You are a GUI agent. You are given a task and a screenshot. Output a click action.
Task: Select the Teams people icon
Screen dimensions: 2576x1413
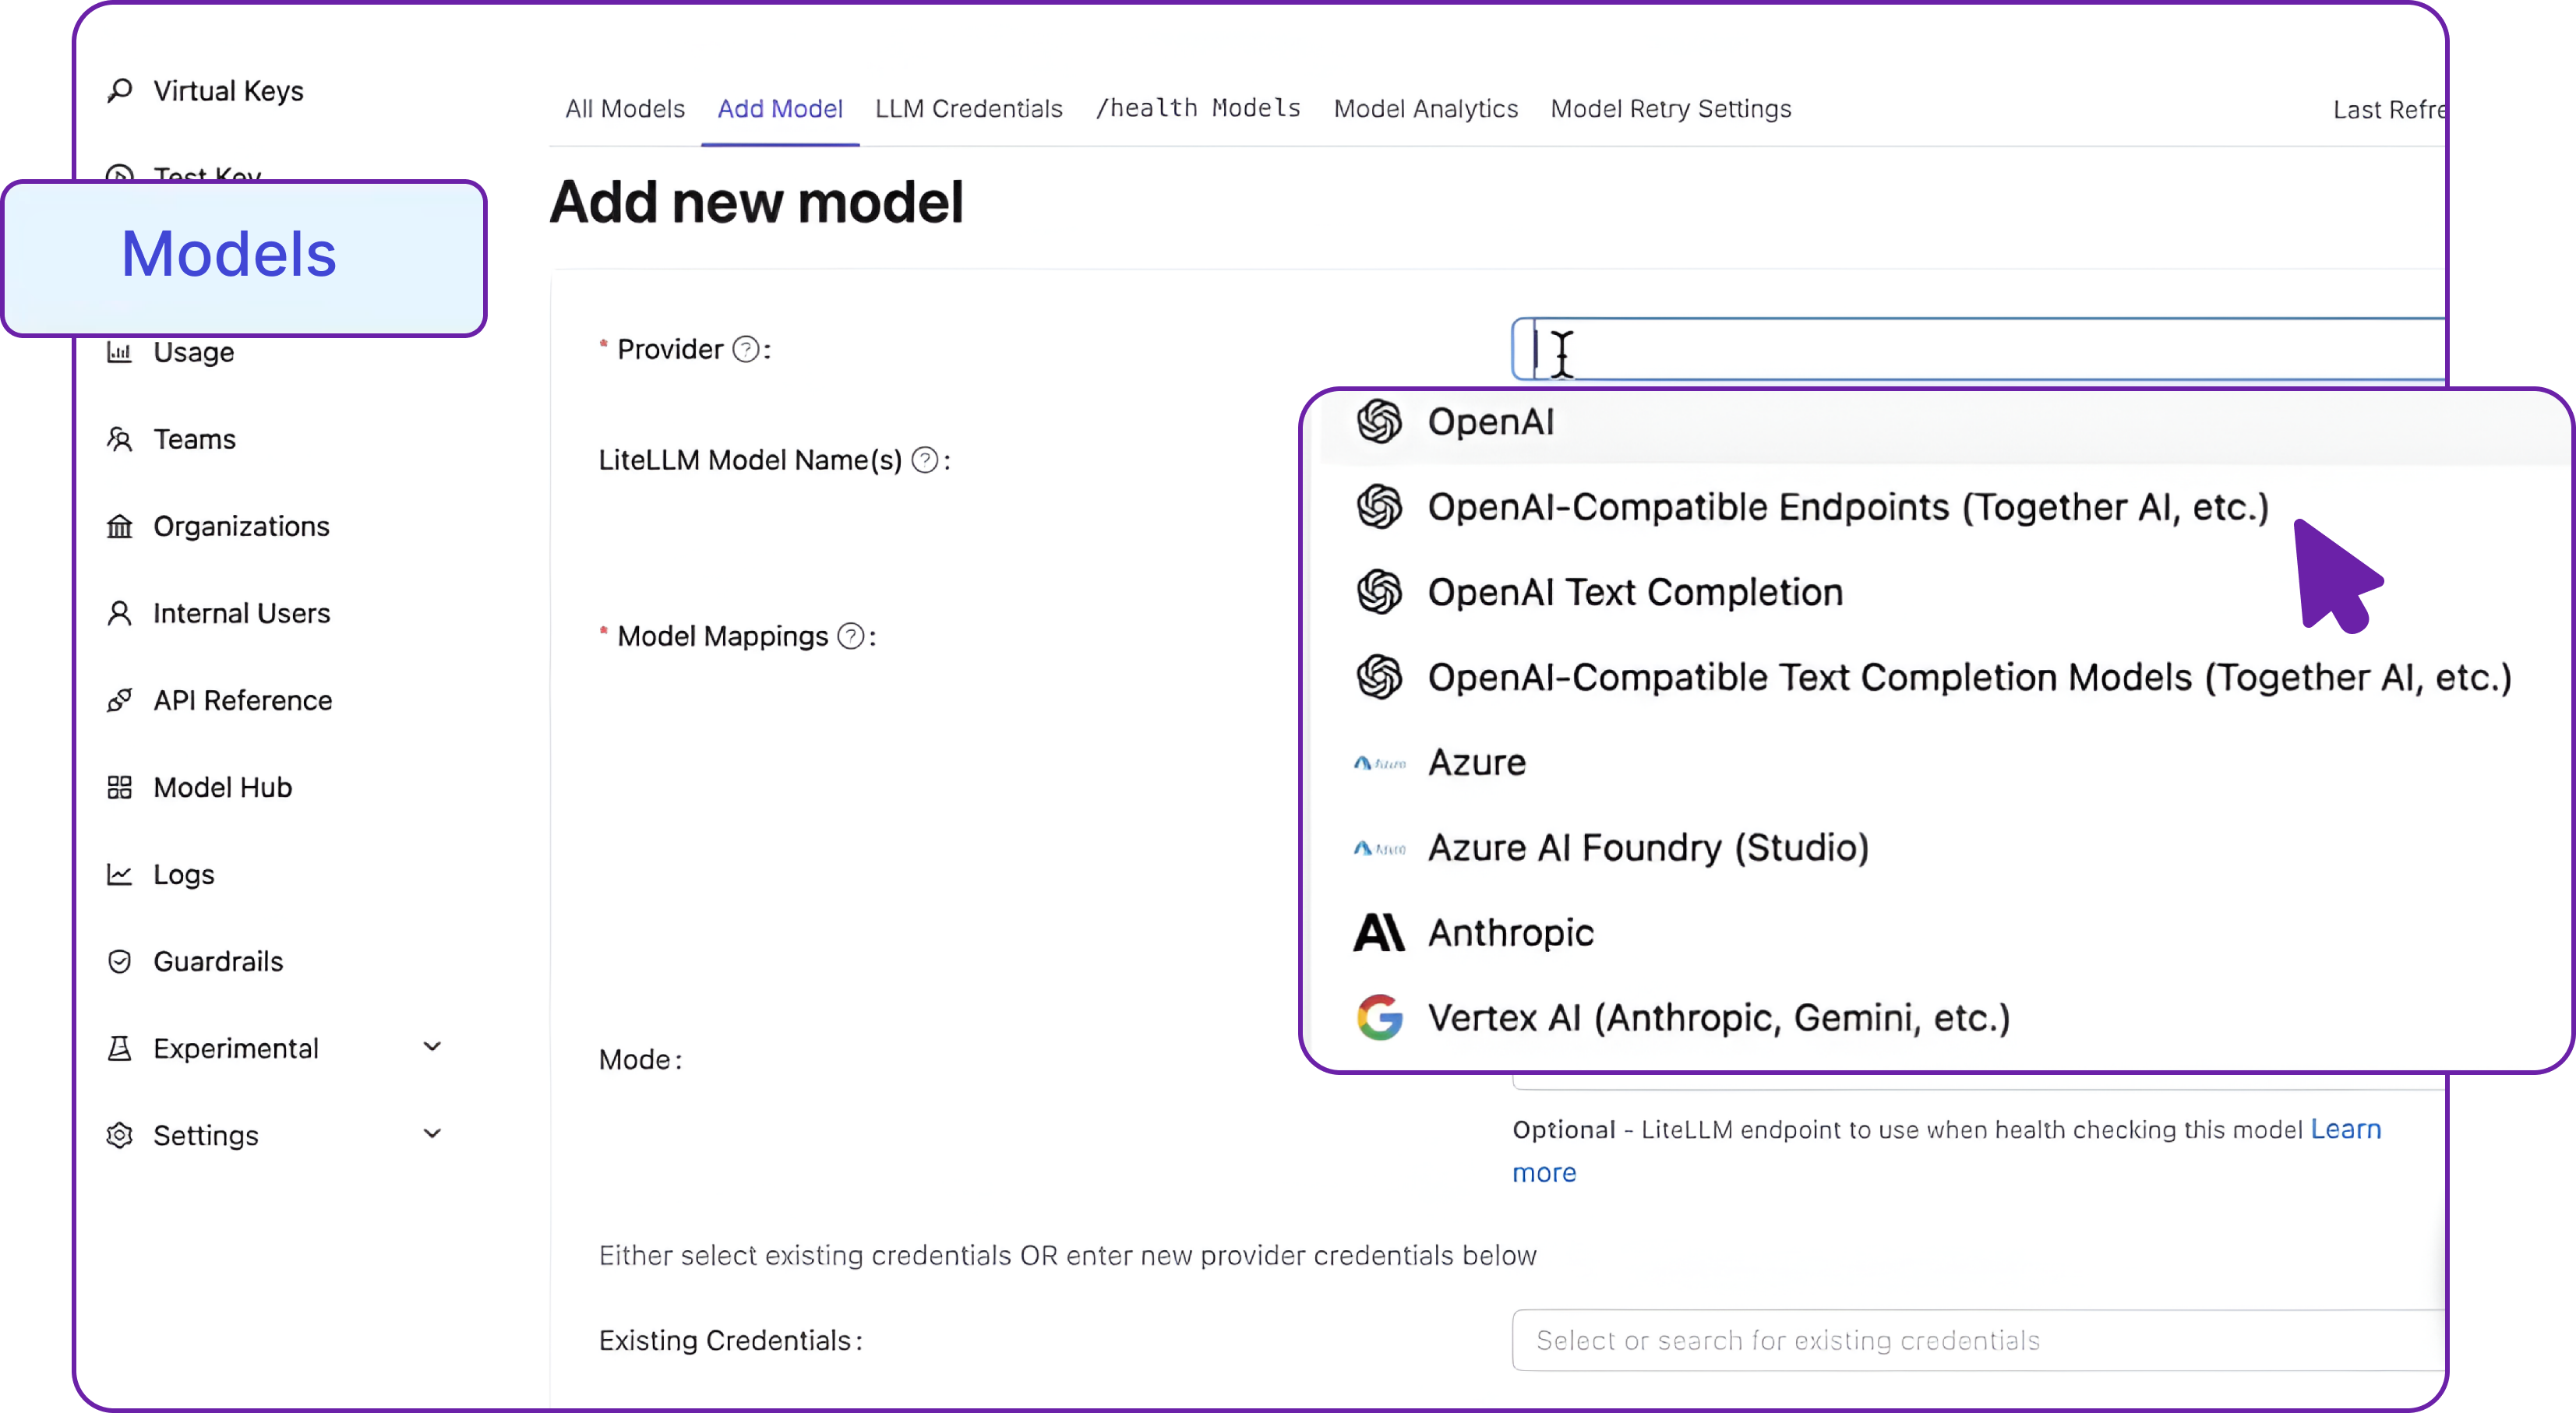click(120, 439)
